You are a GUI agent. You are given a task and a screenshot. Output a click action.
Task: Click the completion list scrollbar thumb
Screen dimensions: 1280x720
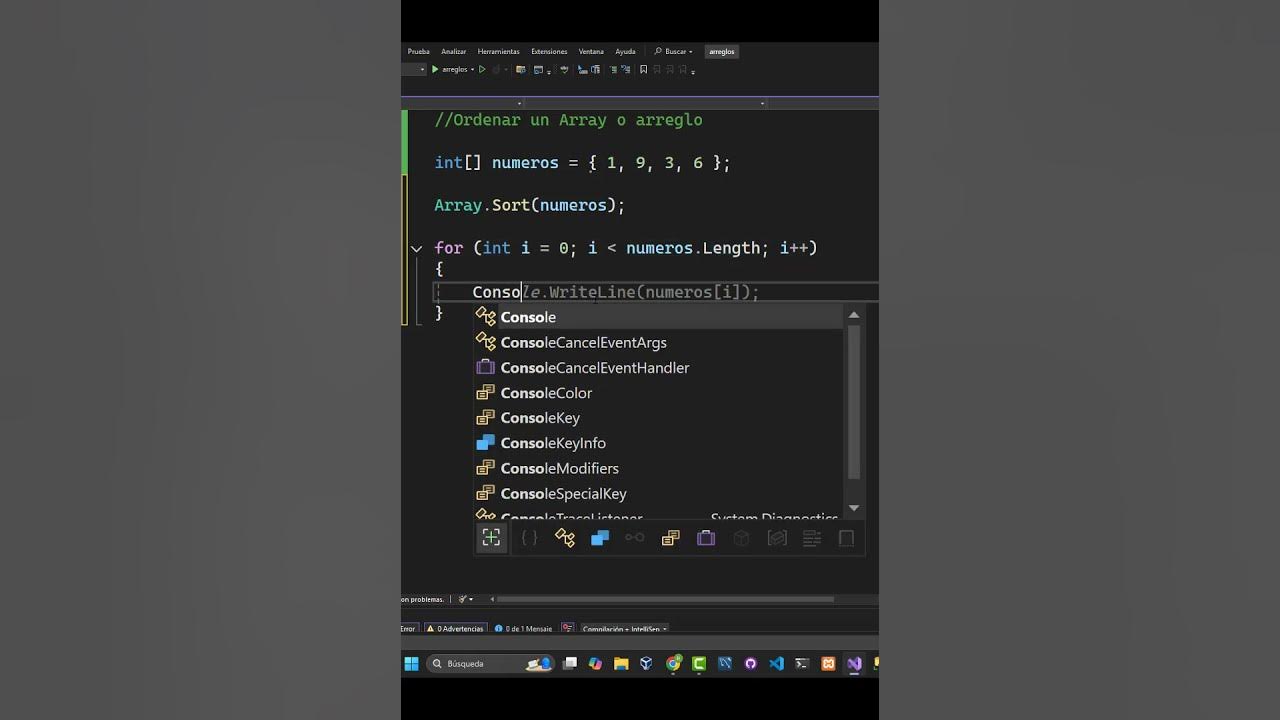pyautogui.click(x=854, y=402)
